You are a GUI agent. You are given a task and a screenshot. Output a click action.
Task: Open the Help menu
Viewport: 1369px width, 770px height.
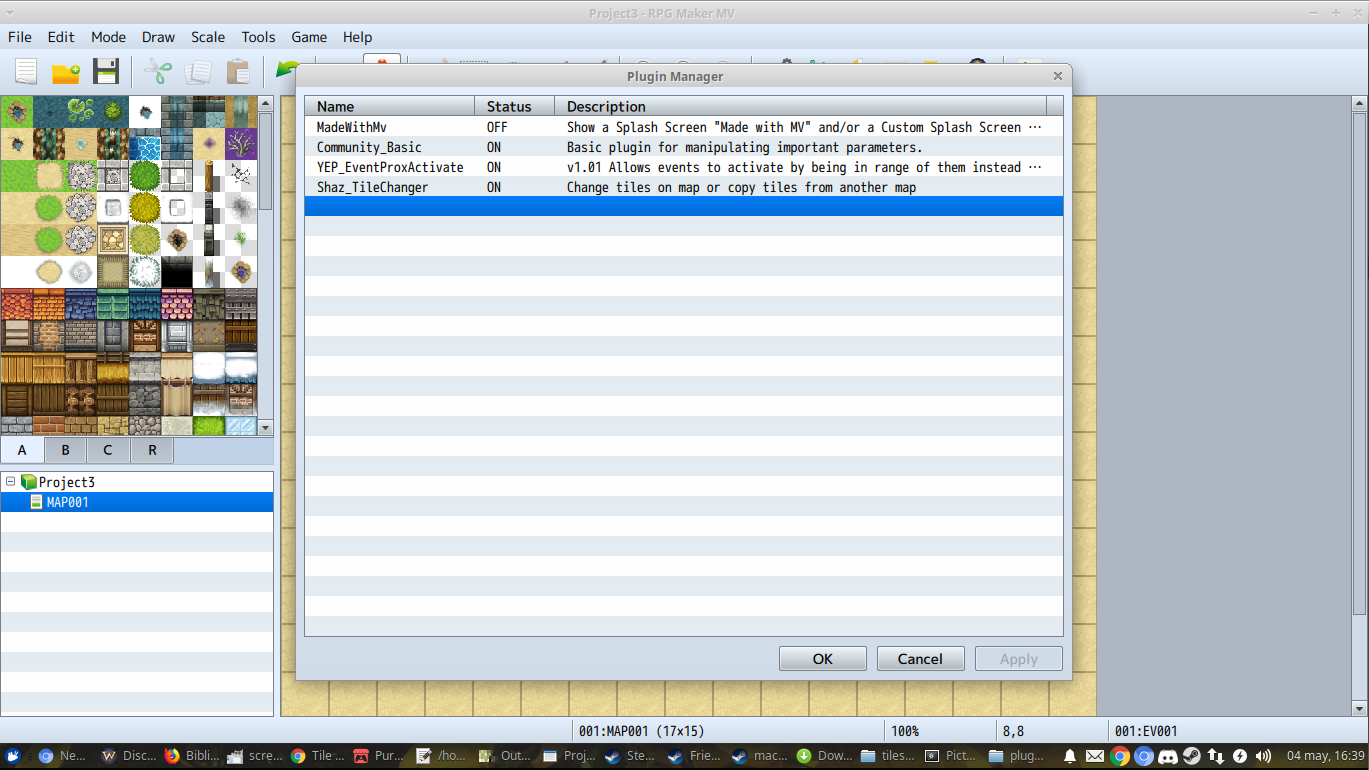click(357, 37)
